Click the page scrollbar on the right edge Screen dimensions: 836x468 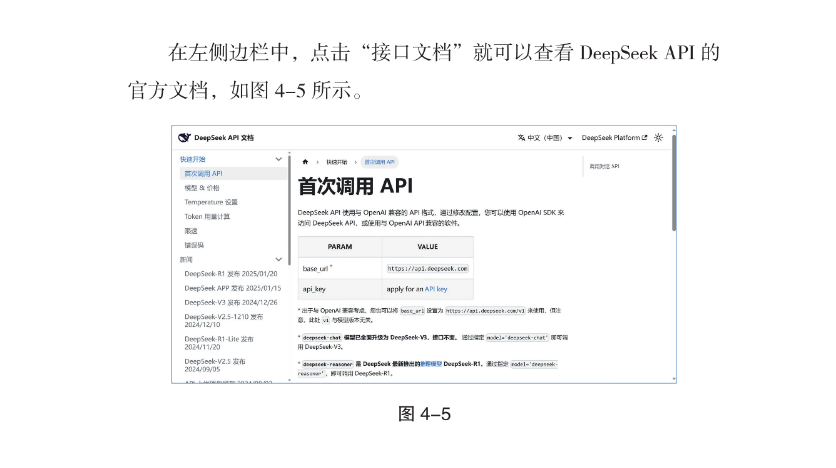[674, 183]
